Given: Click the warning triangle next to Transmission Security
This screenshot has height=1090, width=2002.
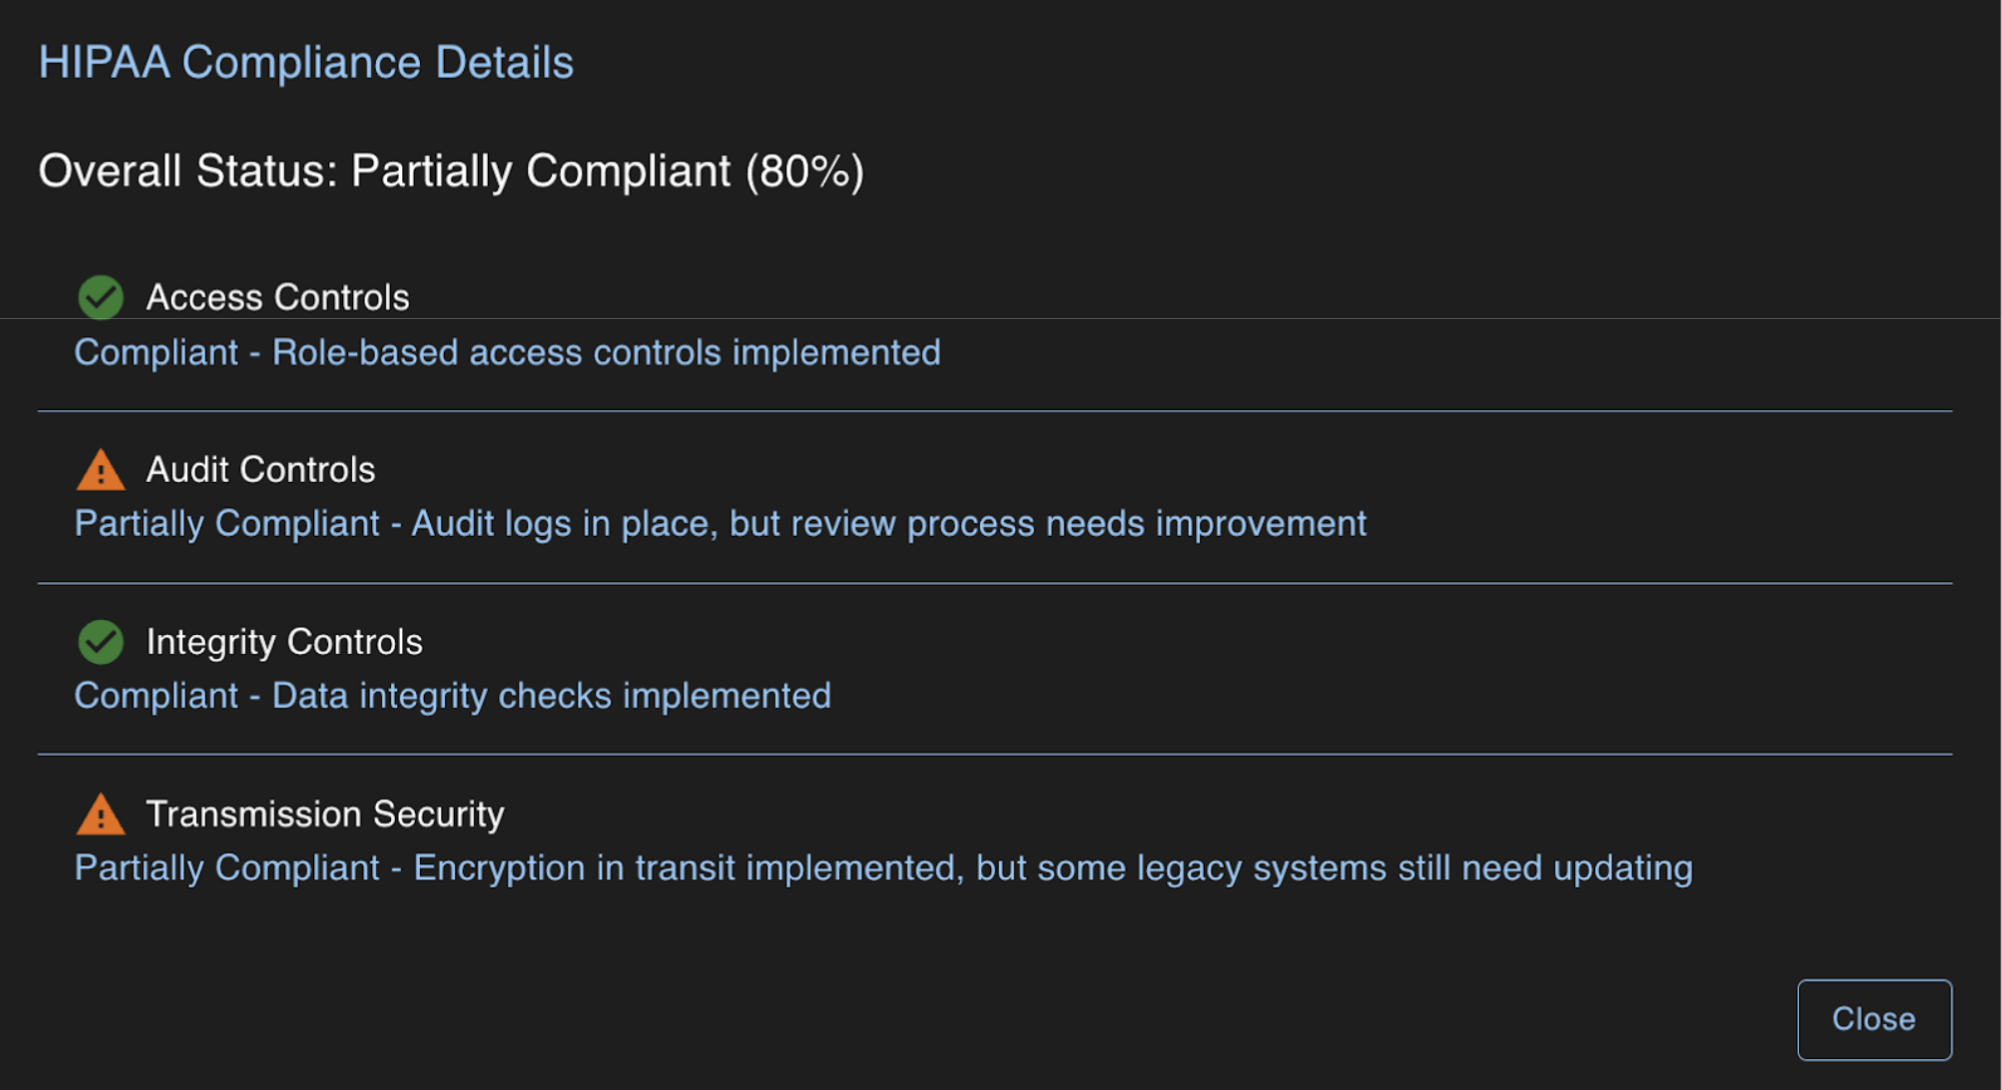Looking at the screenshot, I should (x=100, y=814).
